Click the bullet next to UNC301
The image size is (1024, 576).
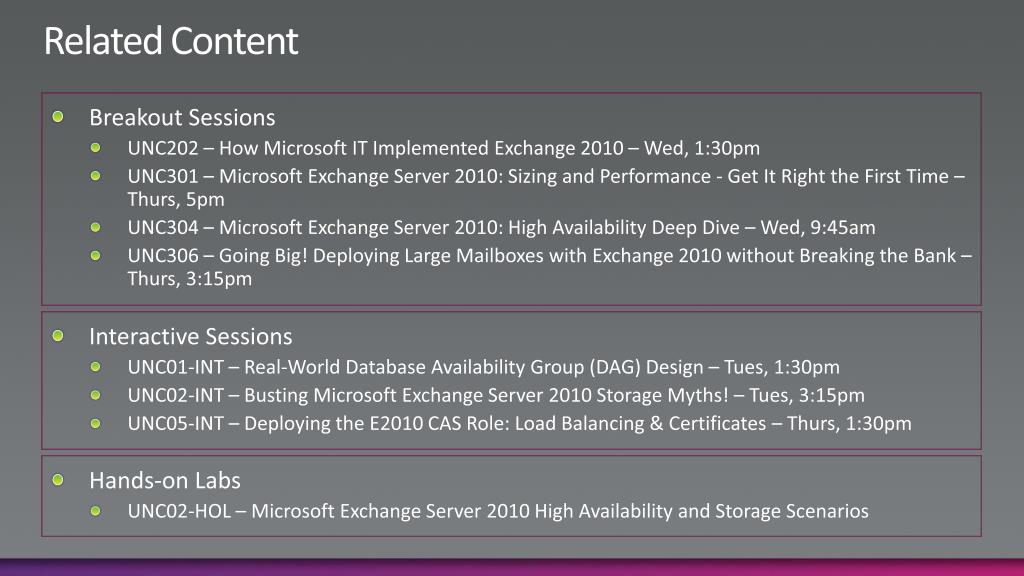click(x=95, y=176)
